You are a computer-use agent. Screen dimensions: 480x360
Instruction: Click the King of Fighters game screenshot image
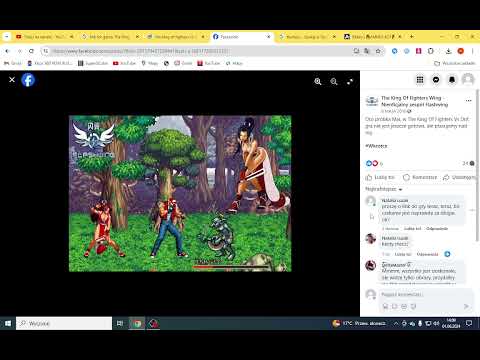[180, 193]
